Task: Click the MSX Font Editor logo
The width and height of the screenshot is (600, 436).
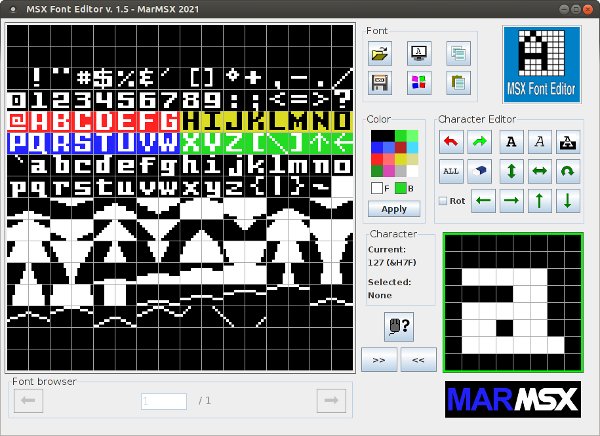Action: pos(542,65)
